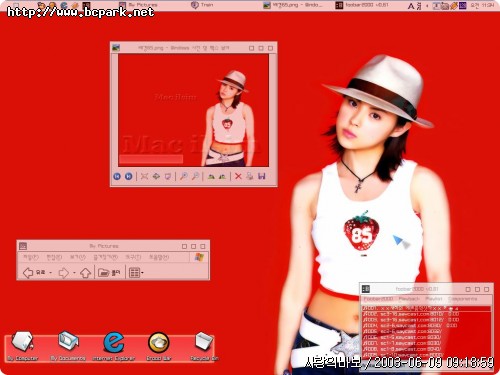The image size is (500, 375).
Task: Switch to Train taskbar button
Action: 202,5
